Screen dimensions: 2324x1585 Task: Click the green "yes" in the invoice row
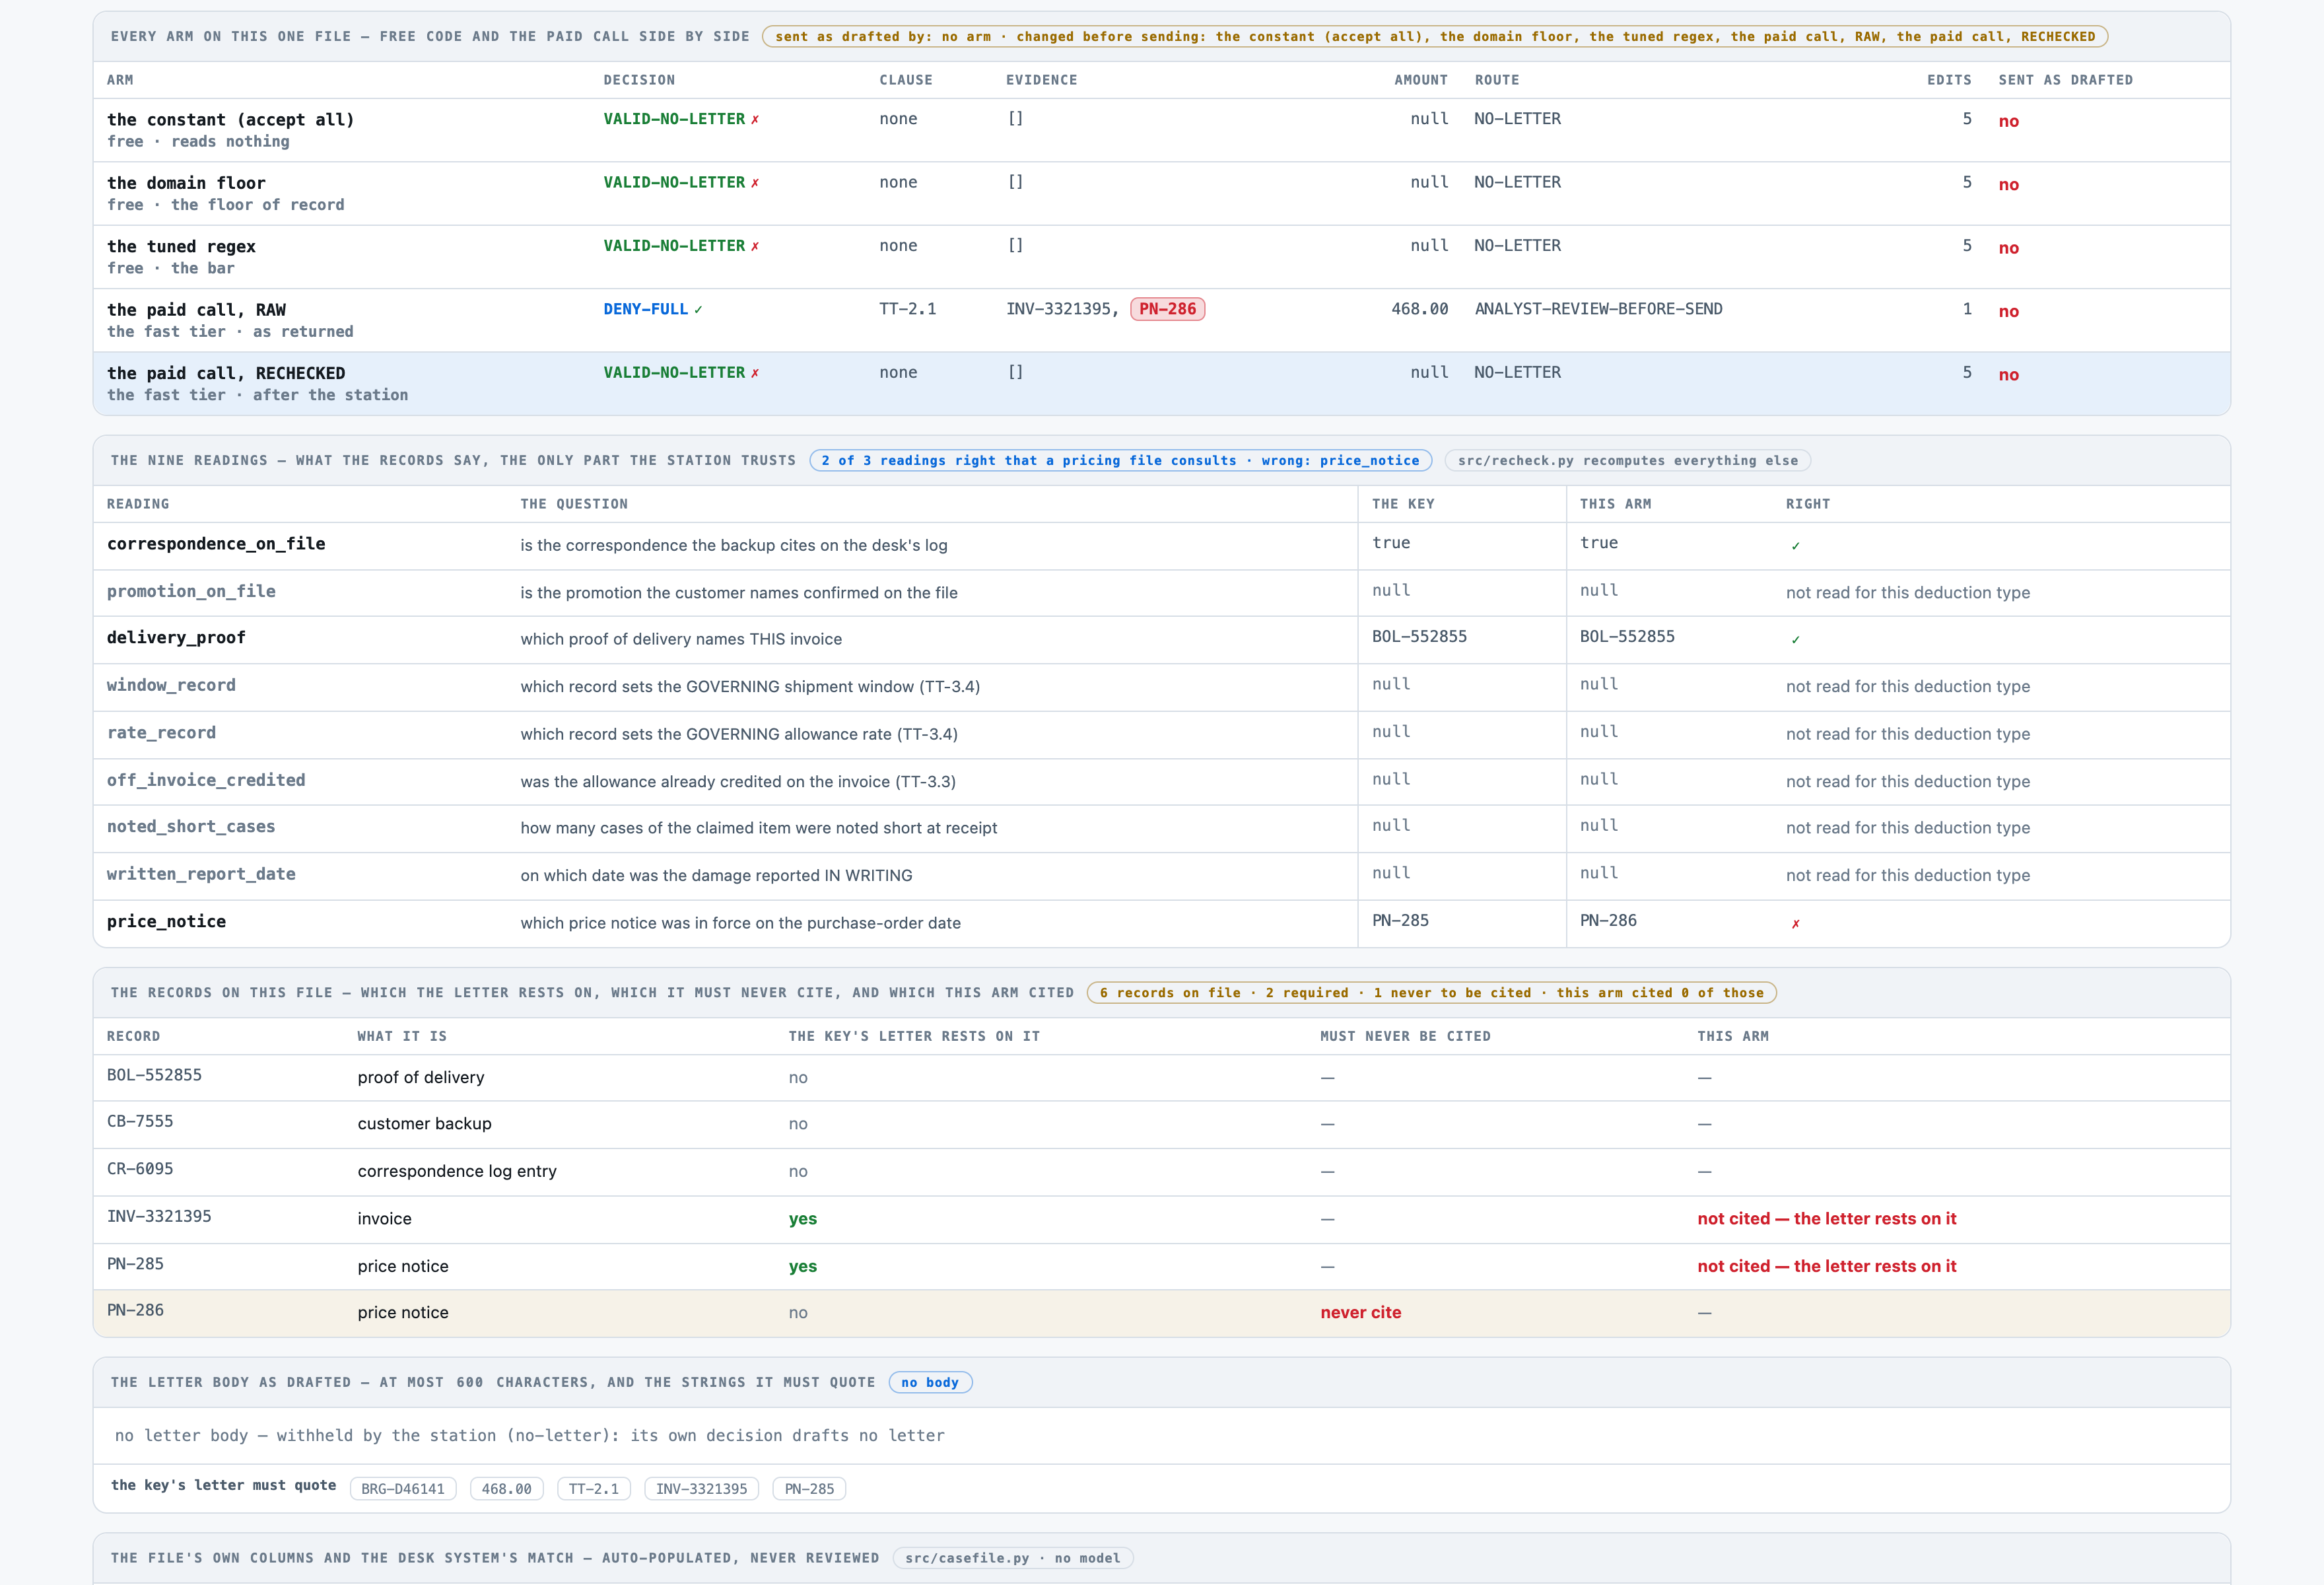coord(802,1219)
